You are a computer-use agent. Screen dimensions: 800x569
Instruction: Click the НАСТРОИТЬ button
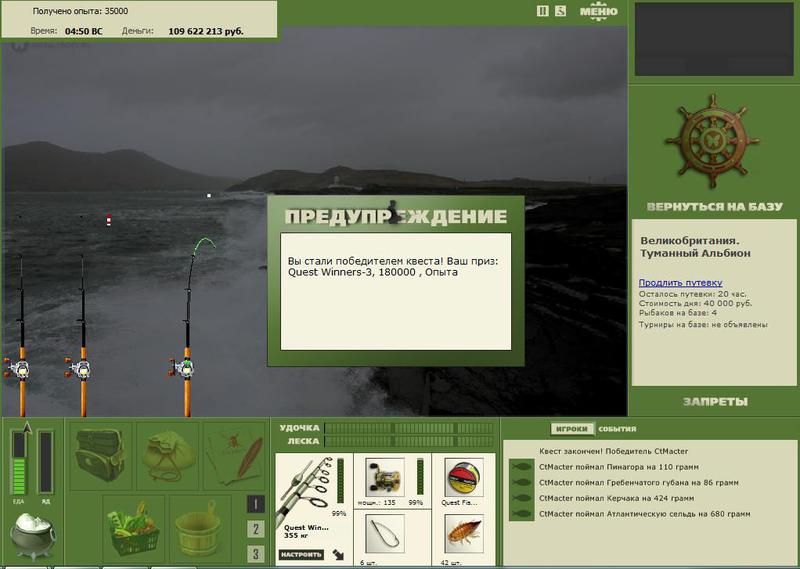click(301, 554)
